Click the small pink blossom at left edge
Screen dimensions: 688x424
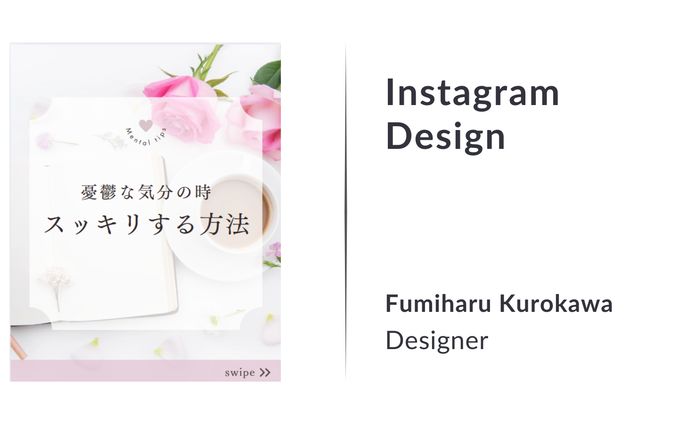pos(45,141)
